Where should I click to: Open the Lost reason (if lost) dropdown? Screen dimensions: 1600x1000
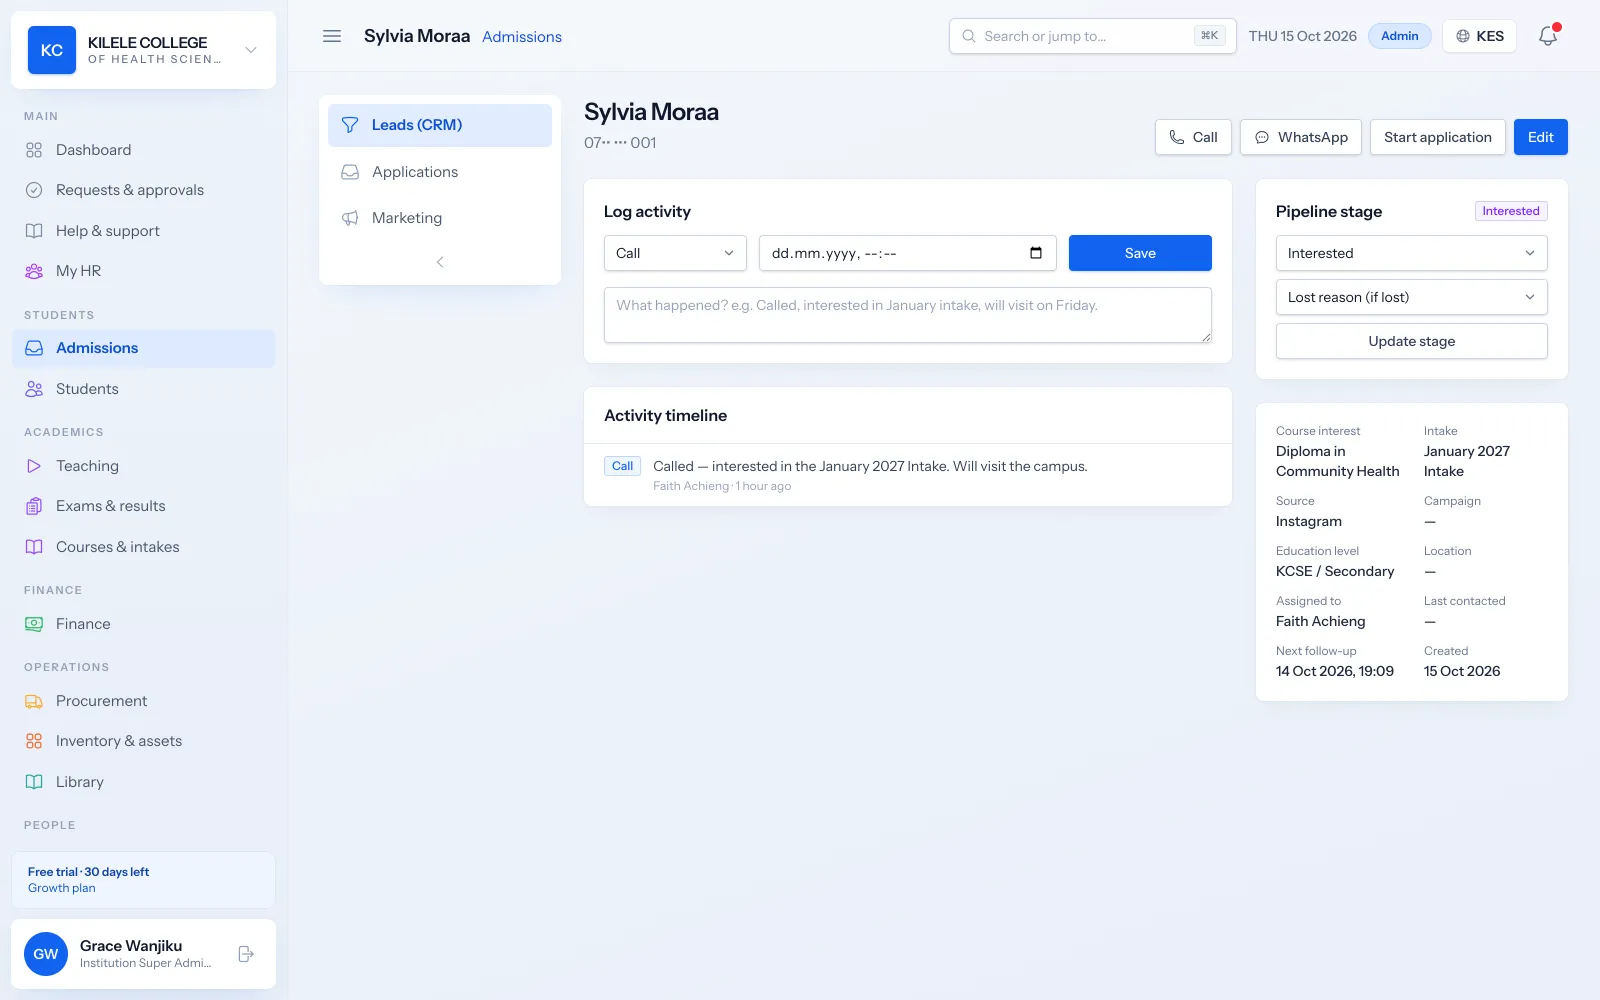[x=1411, y=297]
